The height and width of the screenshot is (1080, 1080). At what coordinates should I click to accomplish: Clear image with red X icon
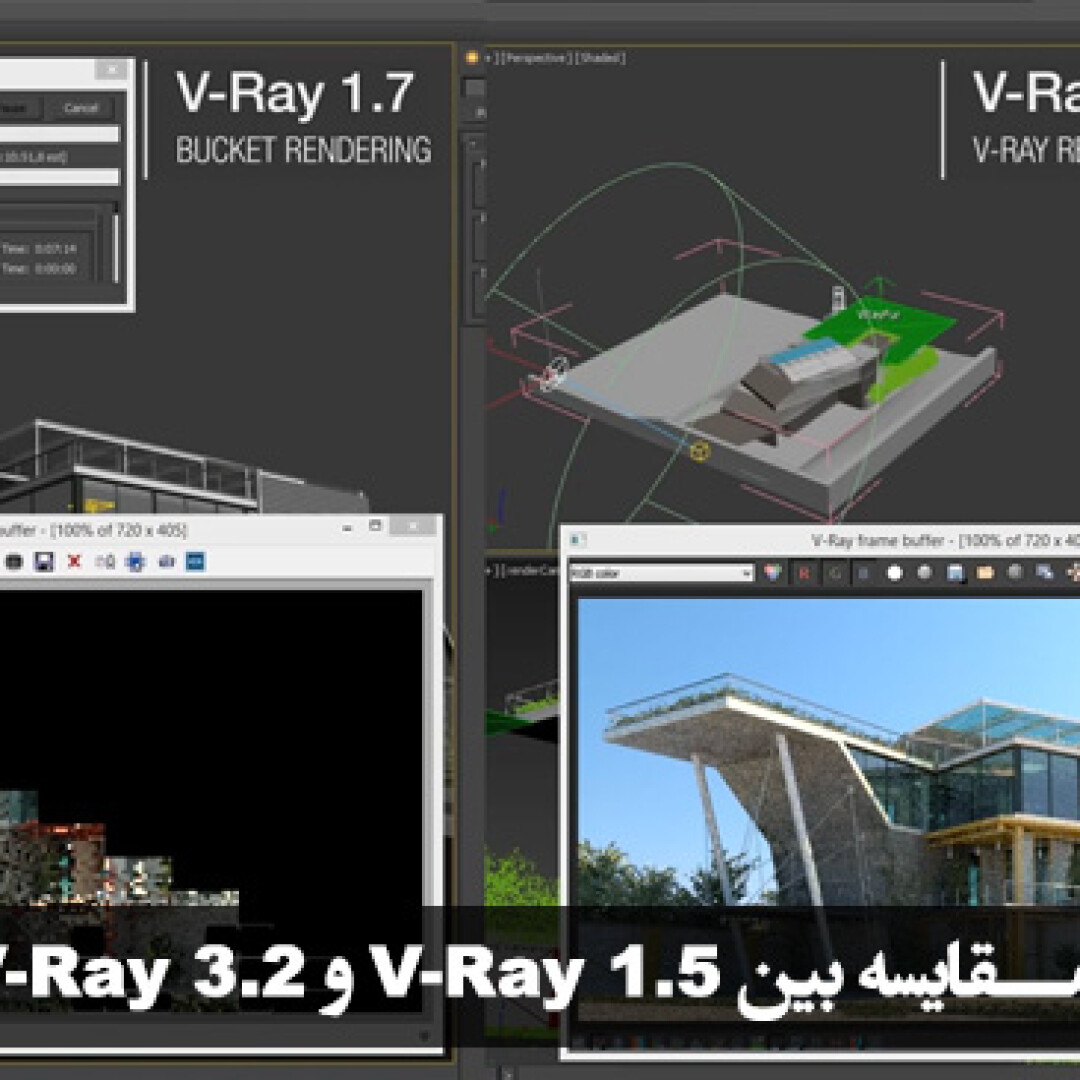click(74, 562)
